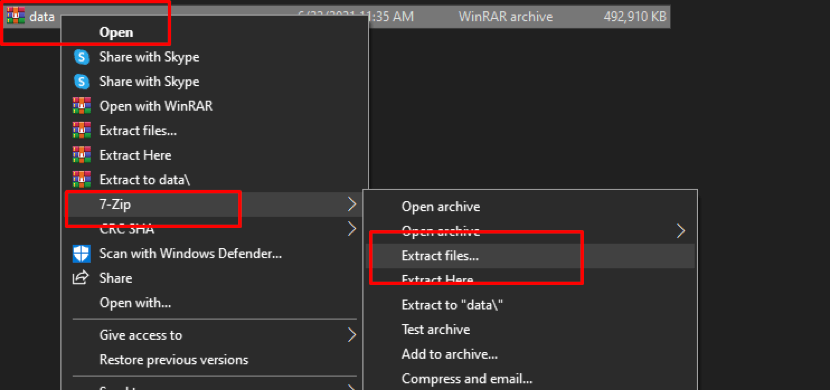Select Extract files... in the 7-Zip submenu
The width and height of the screenshot is (830, 390).
pyautogui.click(x=529, y=256)
